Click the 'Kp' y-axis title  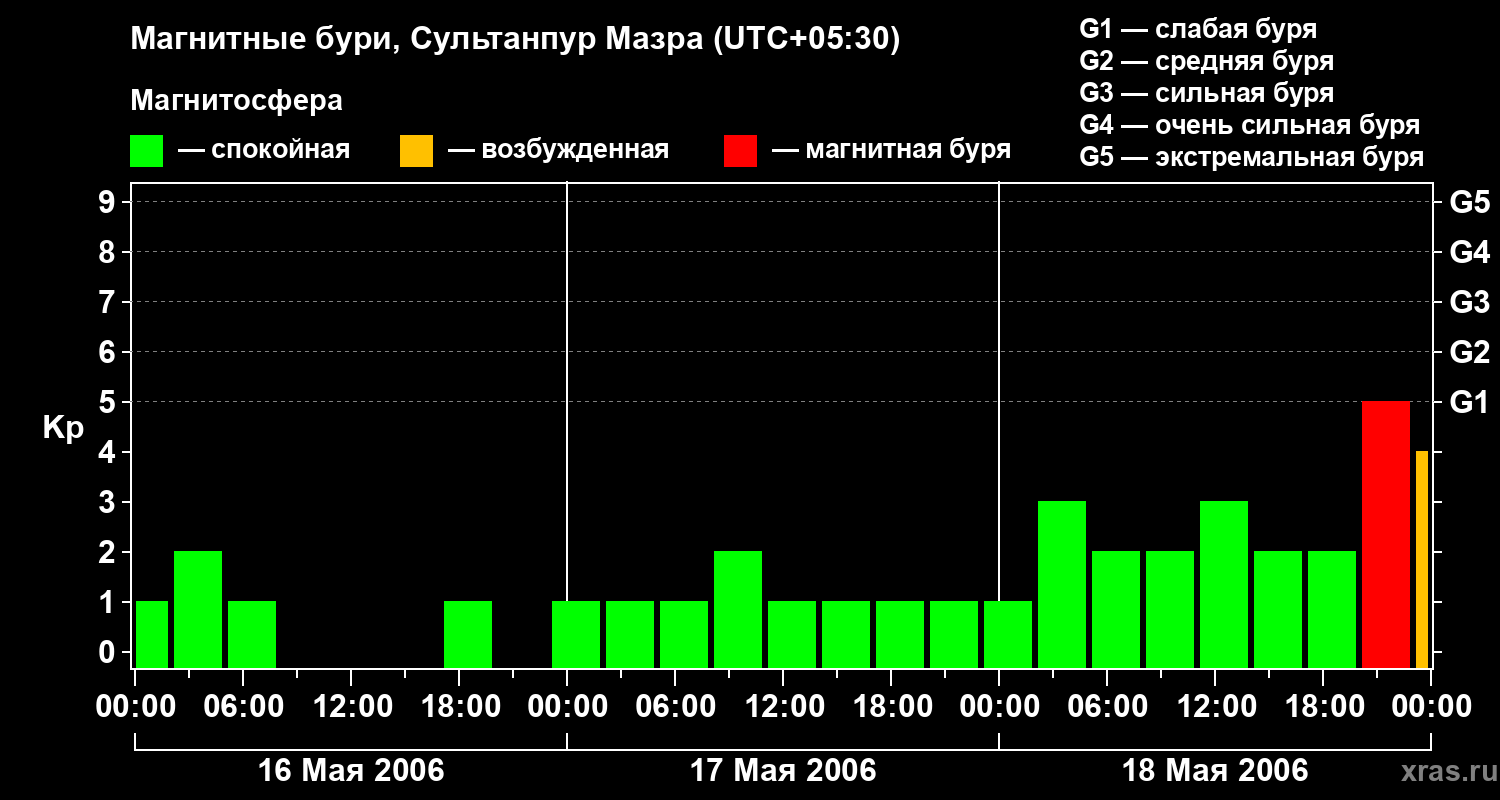tap(63, 428)
